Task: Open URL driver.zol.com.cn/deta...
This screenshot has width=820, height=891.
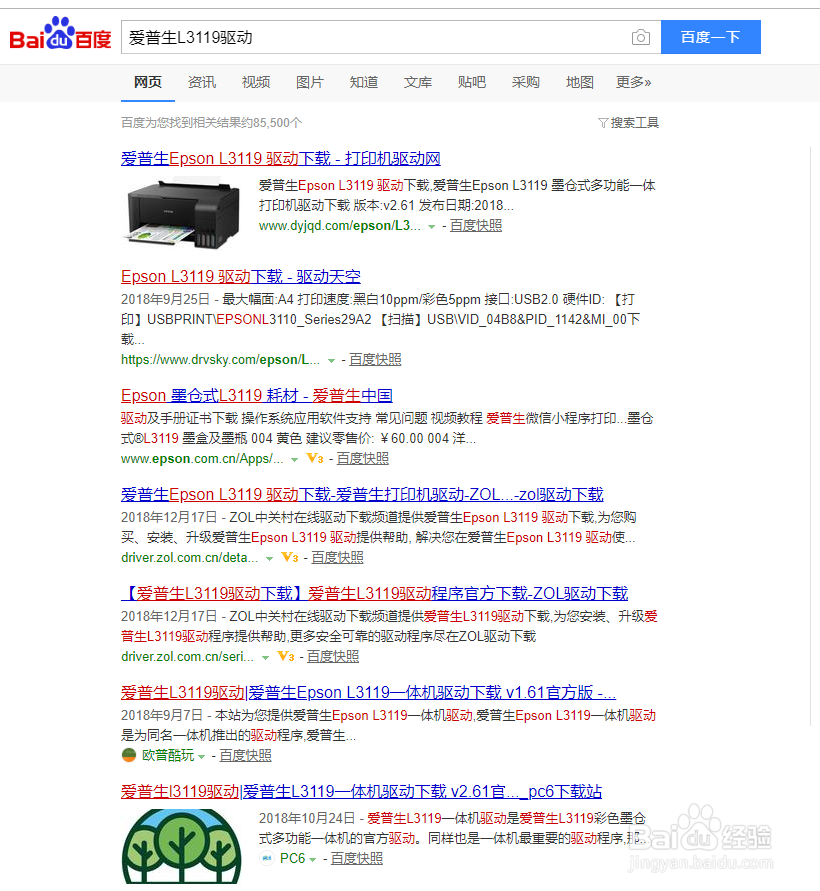Action: [190, 557]
